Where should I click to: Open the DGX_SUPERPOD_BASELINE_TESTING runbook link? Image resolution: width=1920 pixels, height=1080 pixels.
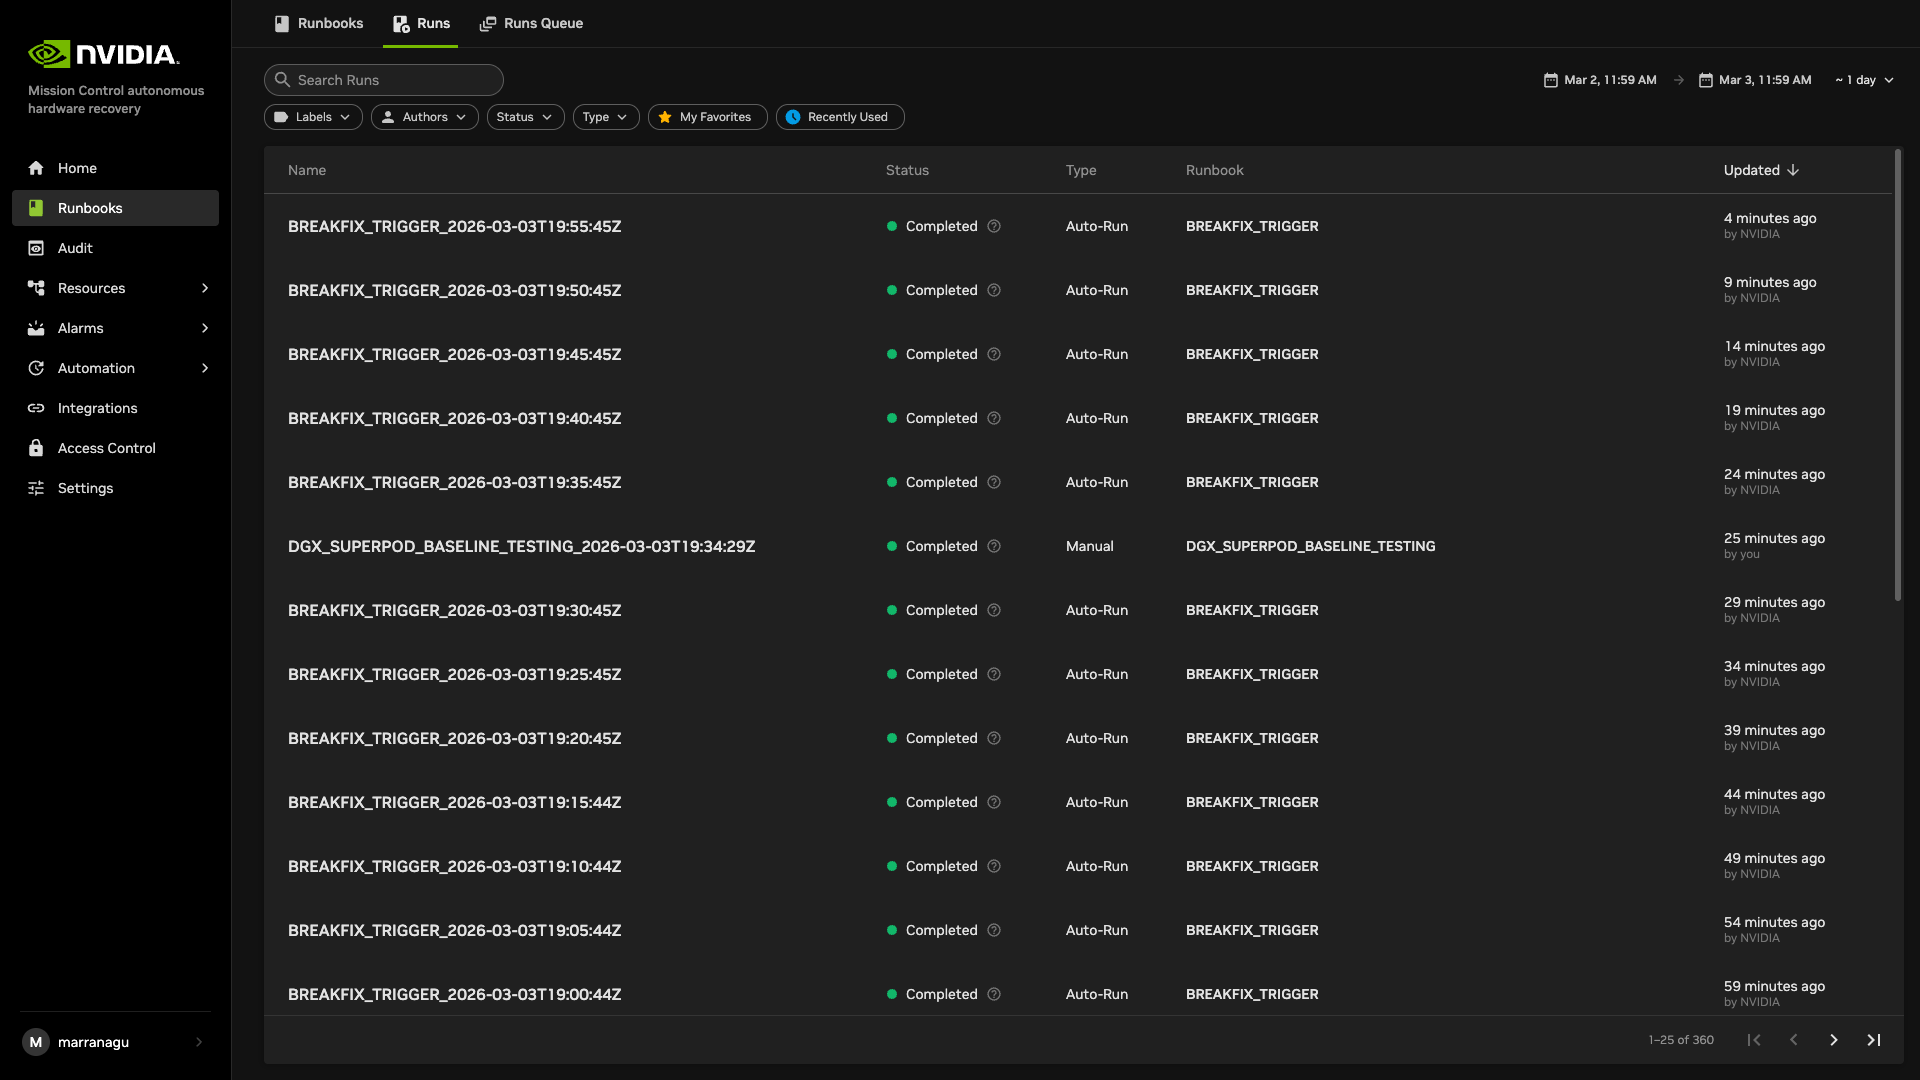tap(1310, 546)
